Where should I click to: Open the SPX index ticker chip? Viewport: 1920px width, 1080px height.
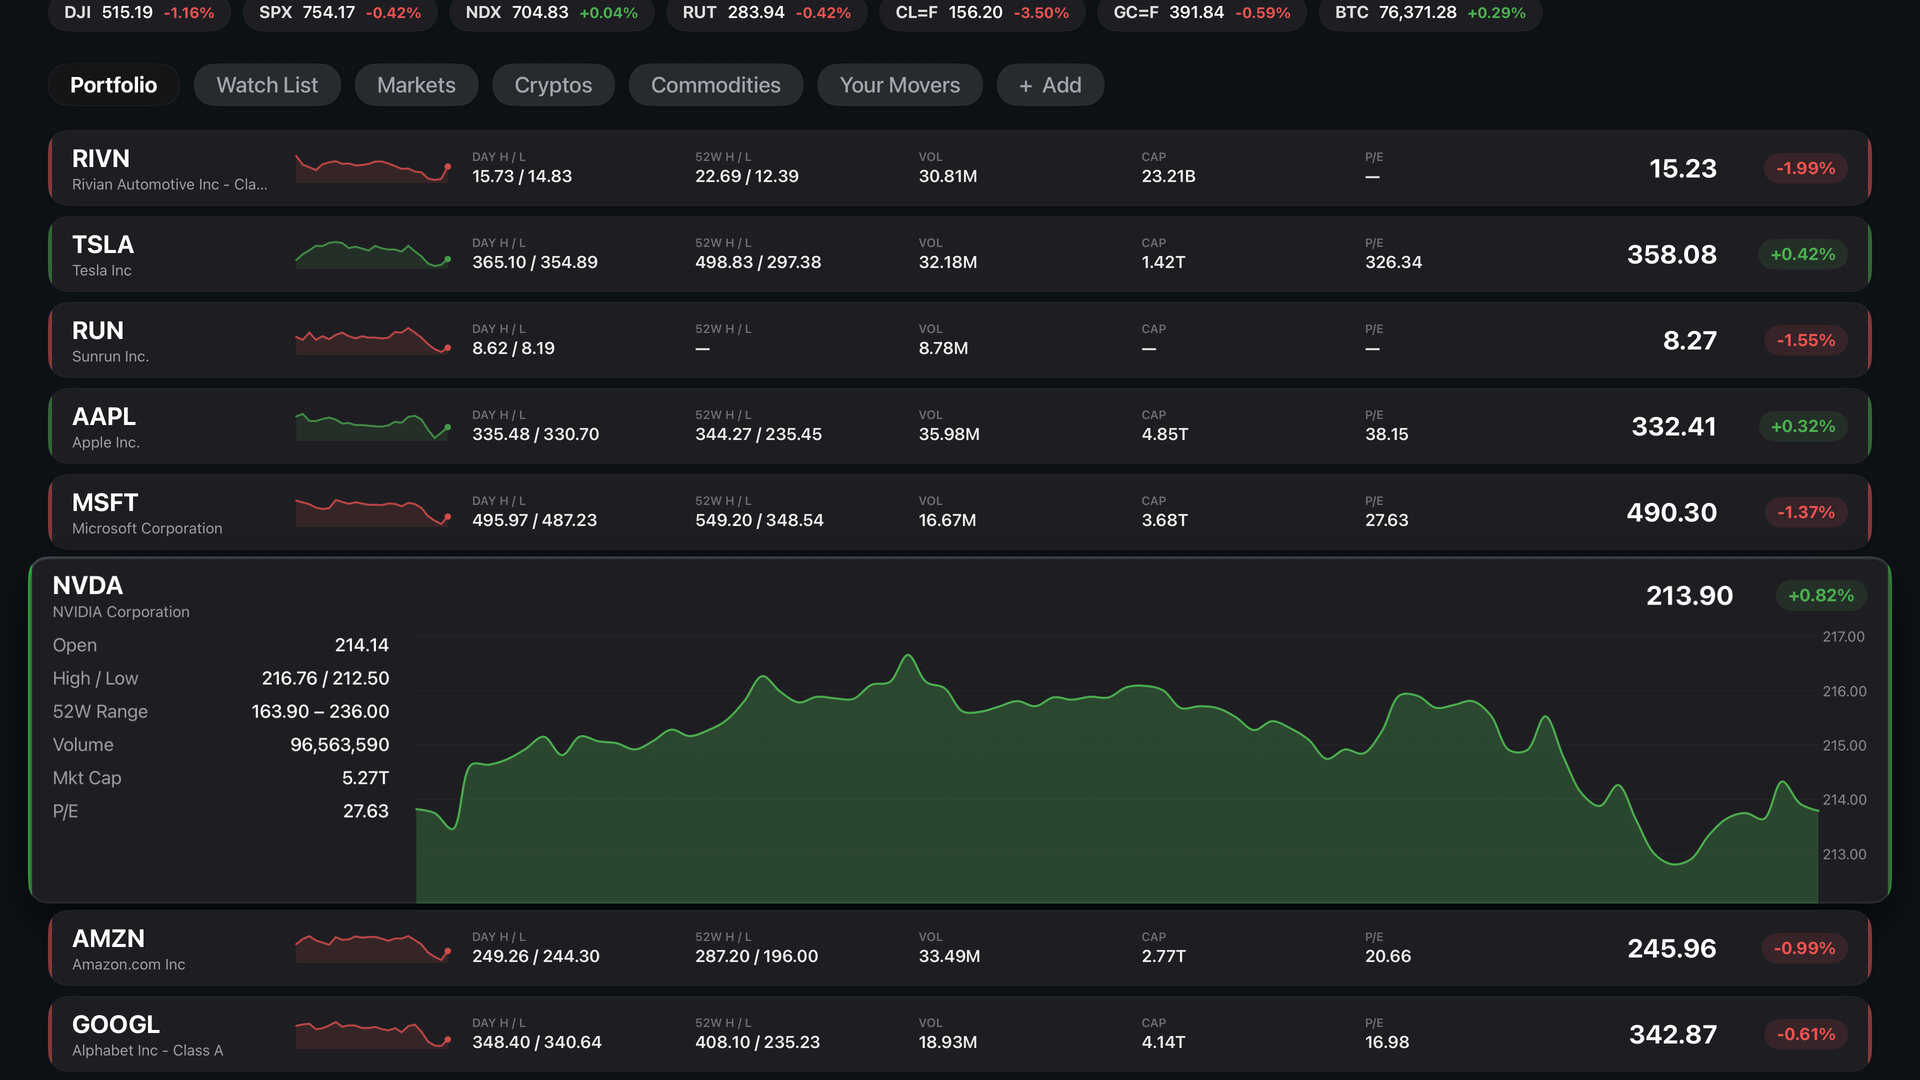coord(340,13)
